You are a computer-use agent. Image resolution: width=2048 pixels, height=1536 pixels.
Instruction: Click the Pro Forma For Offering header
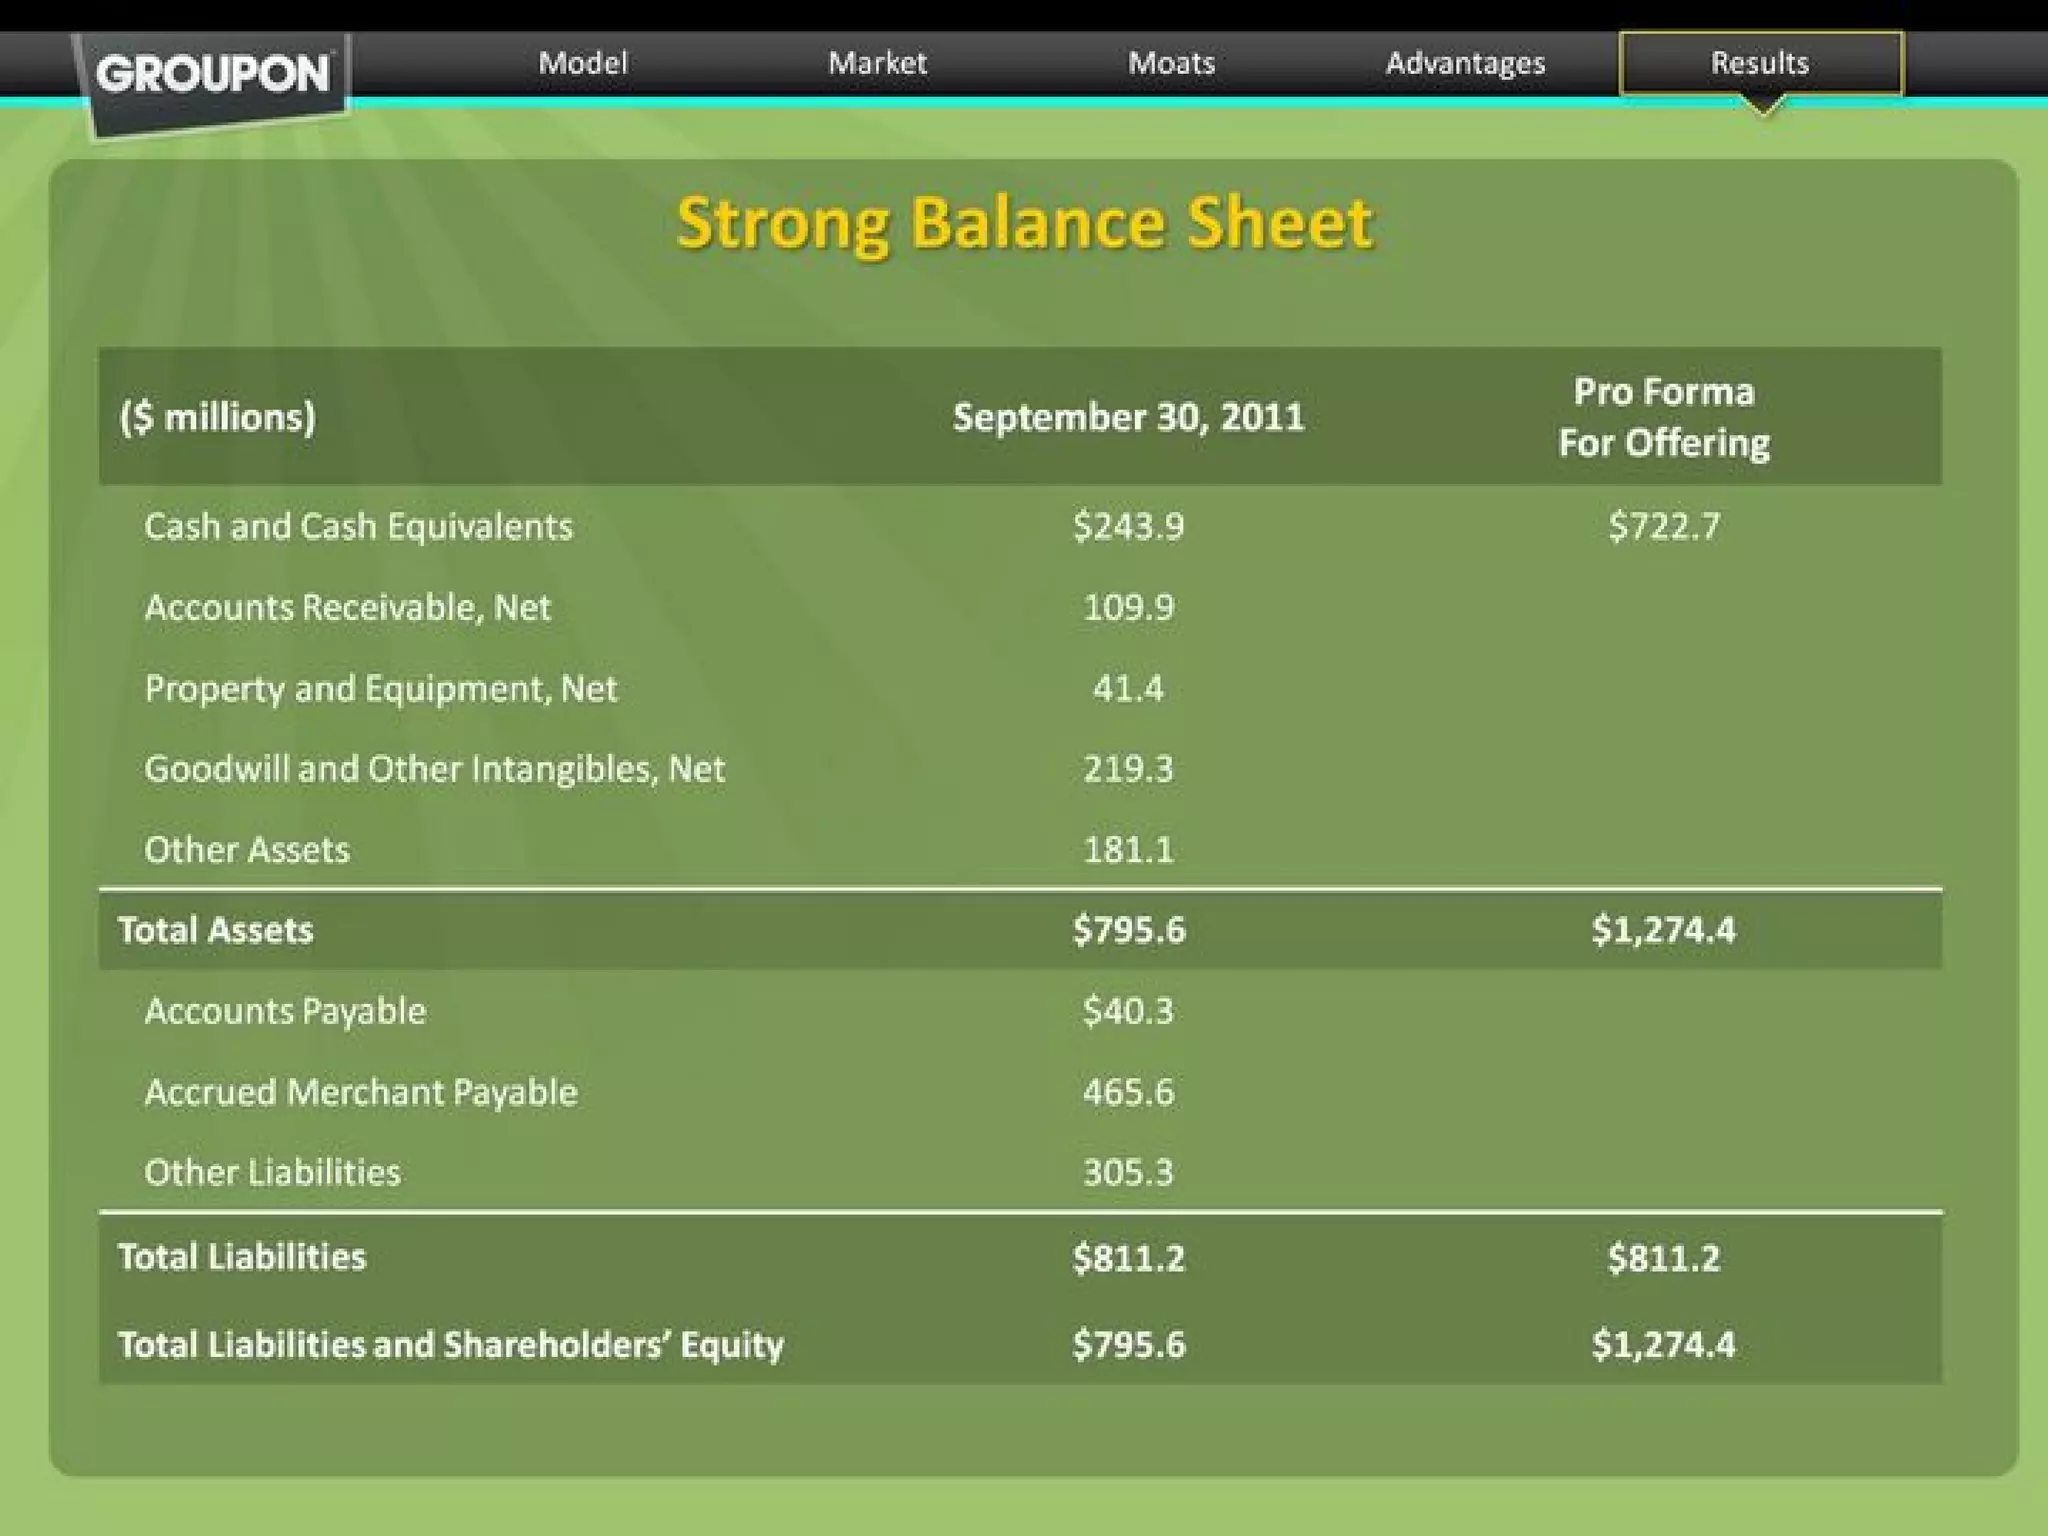point(1664,417)
